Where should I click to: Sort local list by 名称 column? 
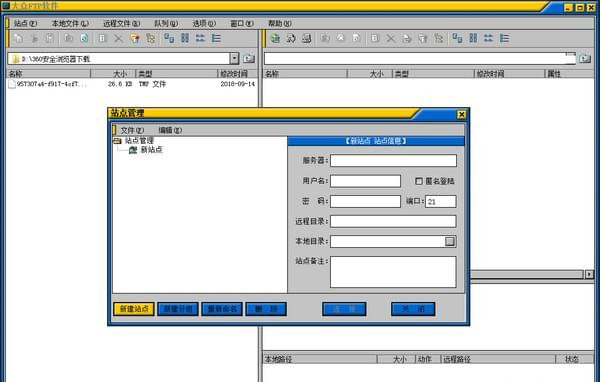pyautogui.click(x=49, y=73)
